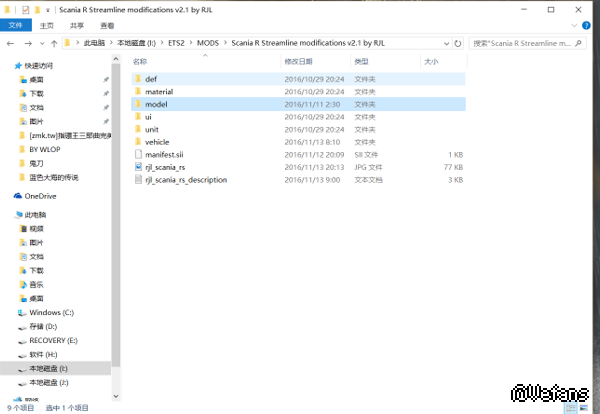Click the forward navigation arrow
This screenshot has height=414, width=600.
[28, 44]
